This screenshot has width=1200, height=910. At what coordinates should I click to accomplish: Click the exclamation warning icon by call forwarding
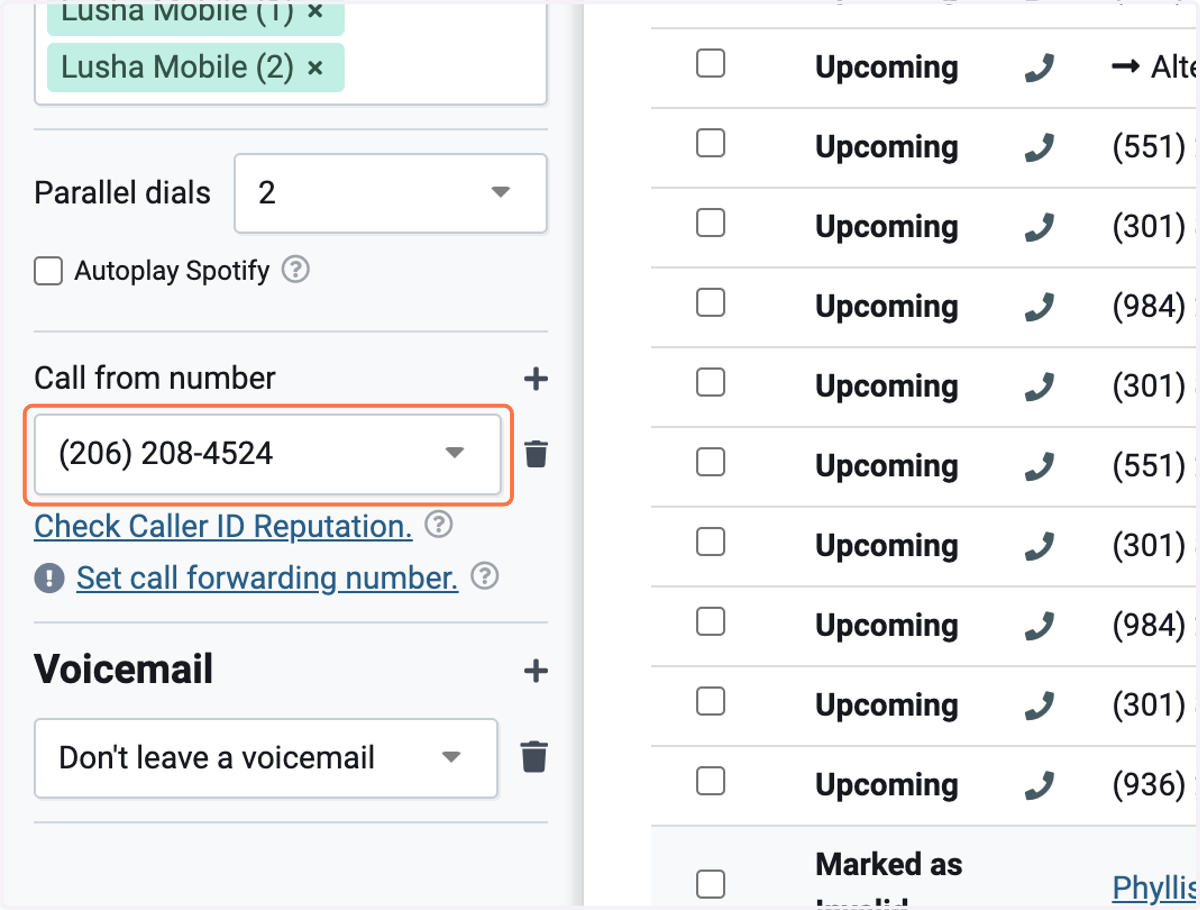point(49,578)
